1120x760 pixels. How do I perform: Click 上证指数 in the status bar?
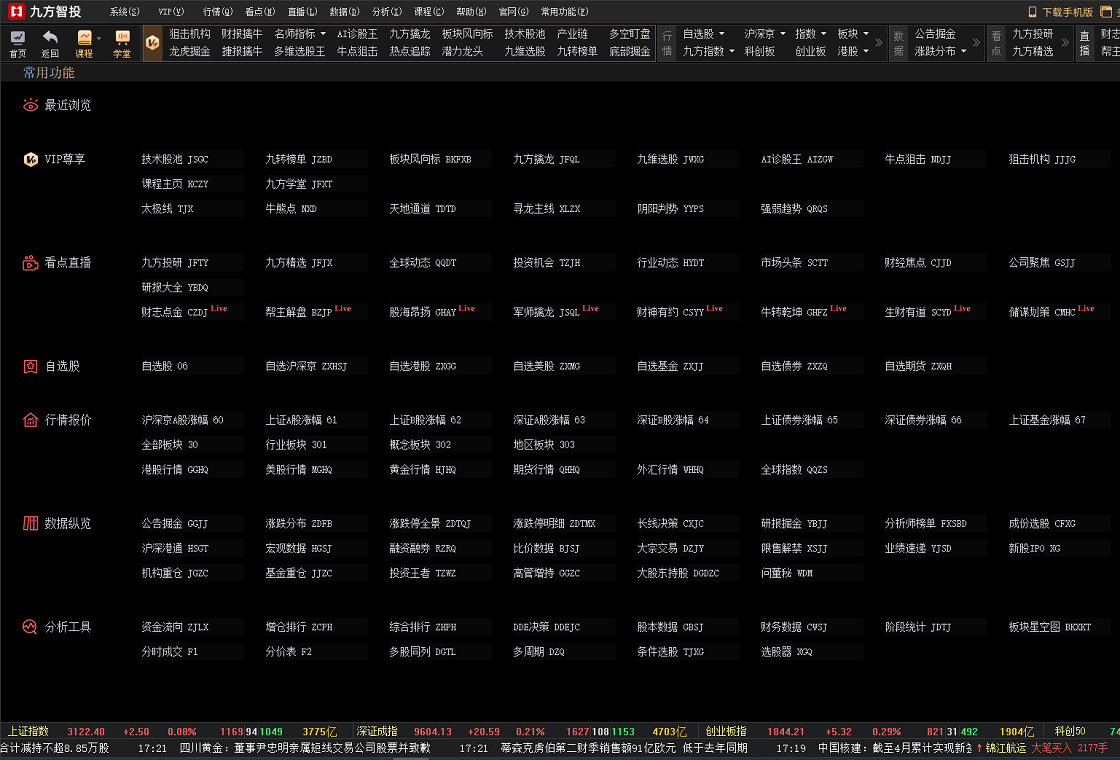(x=28, y=731)
